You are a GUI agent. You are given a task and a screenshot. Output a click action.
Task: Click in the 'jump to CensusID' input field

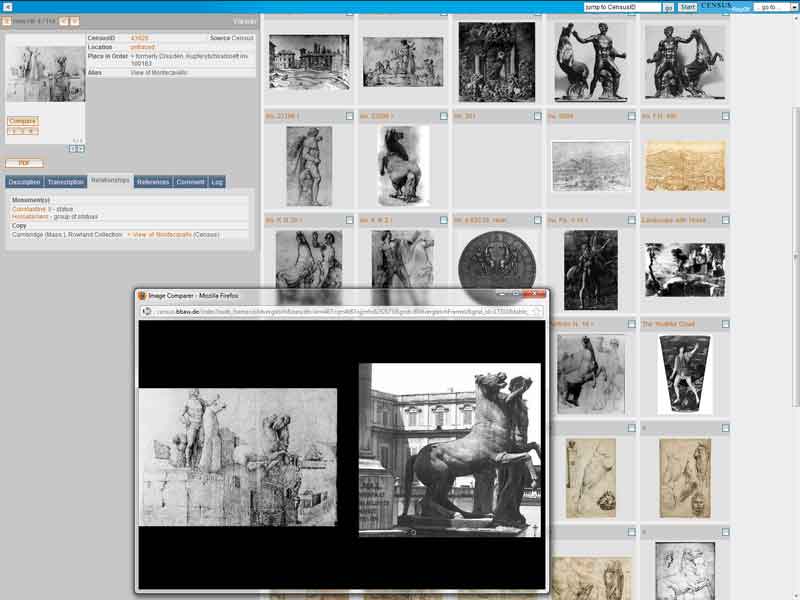(x=622, y=7)
